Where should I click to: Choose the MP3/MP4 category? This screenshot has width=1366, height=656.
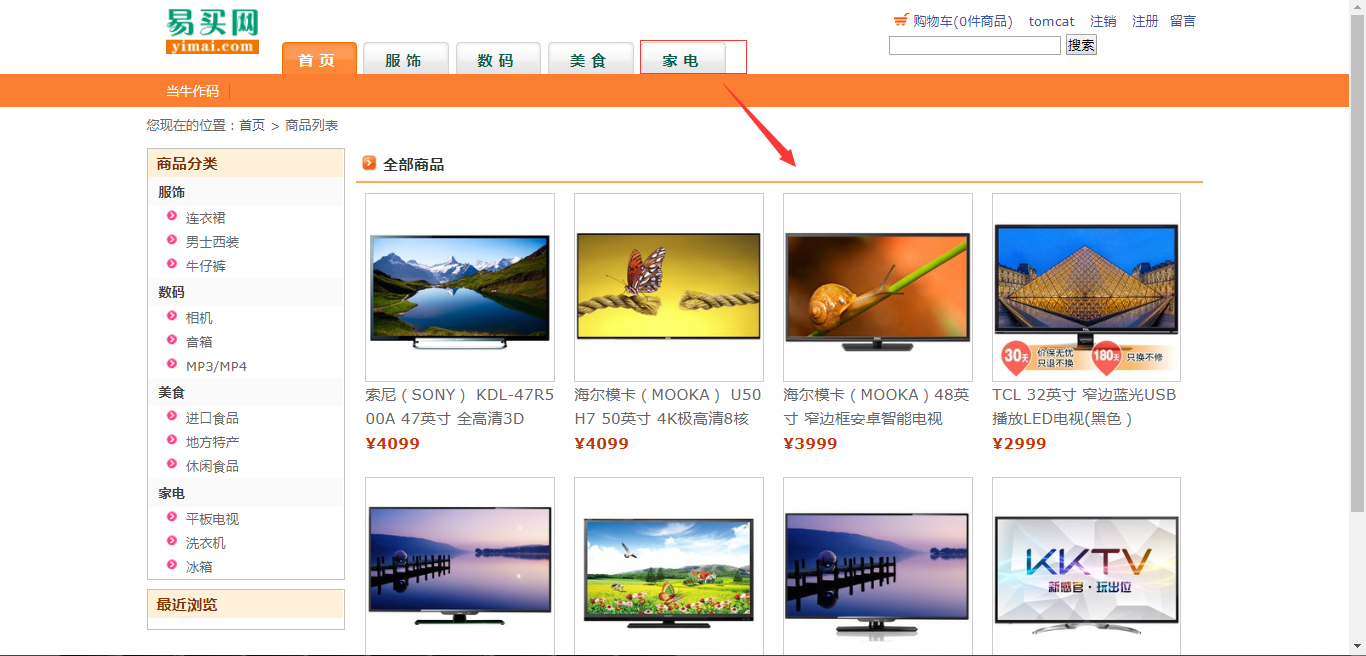pyautogui.click(x=216, y=366)
